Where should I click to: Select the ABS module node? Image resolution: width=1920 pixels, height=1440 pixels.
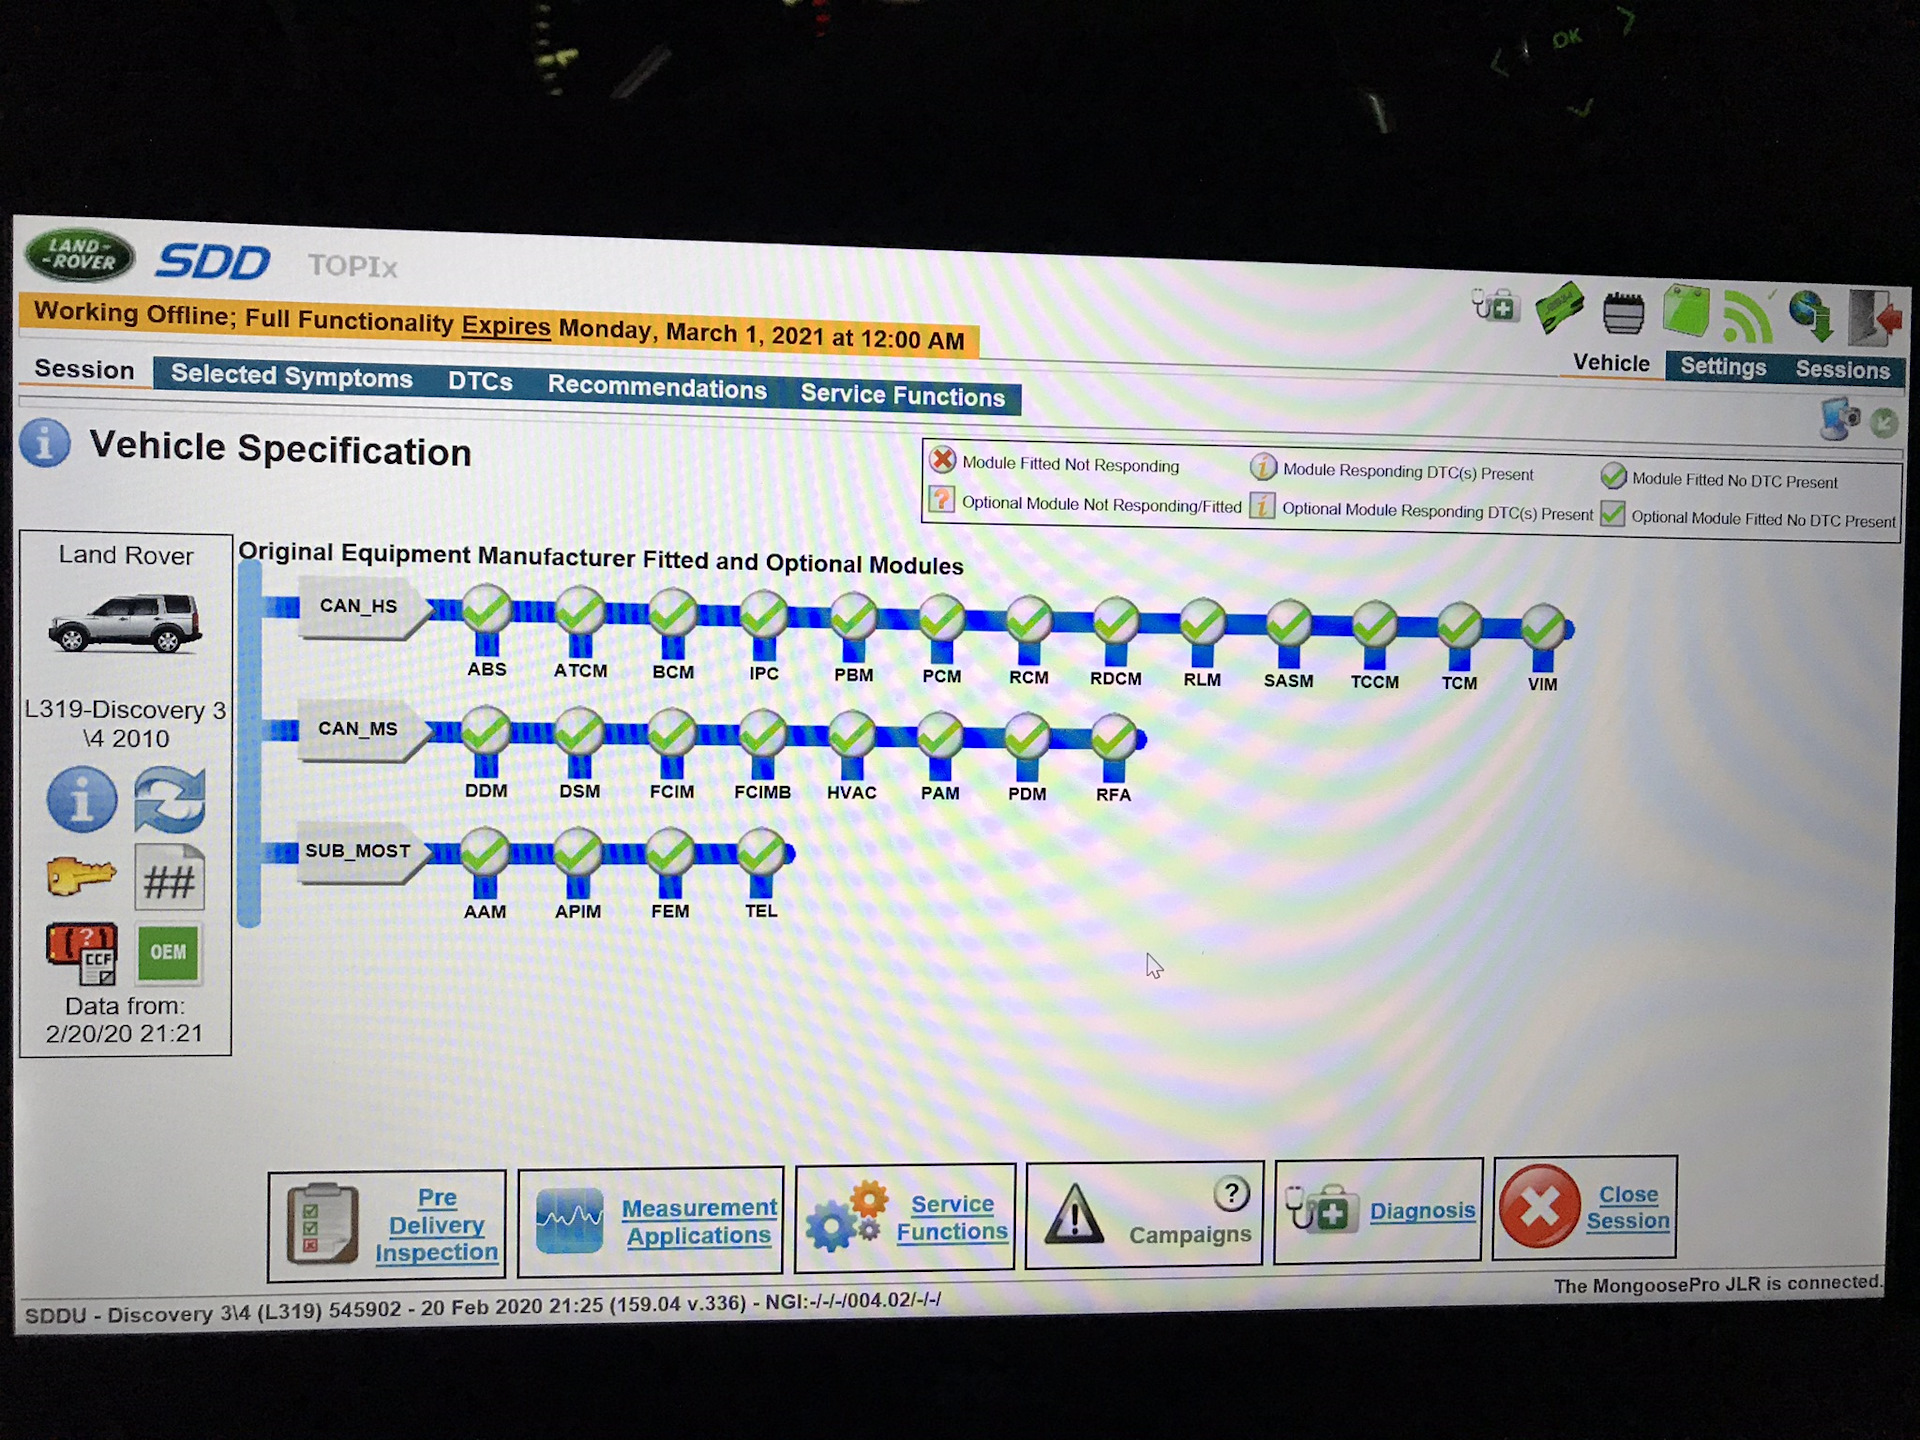point(487,609)
